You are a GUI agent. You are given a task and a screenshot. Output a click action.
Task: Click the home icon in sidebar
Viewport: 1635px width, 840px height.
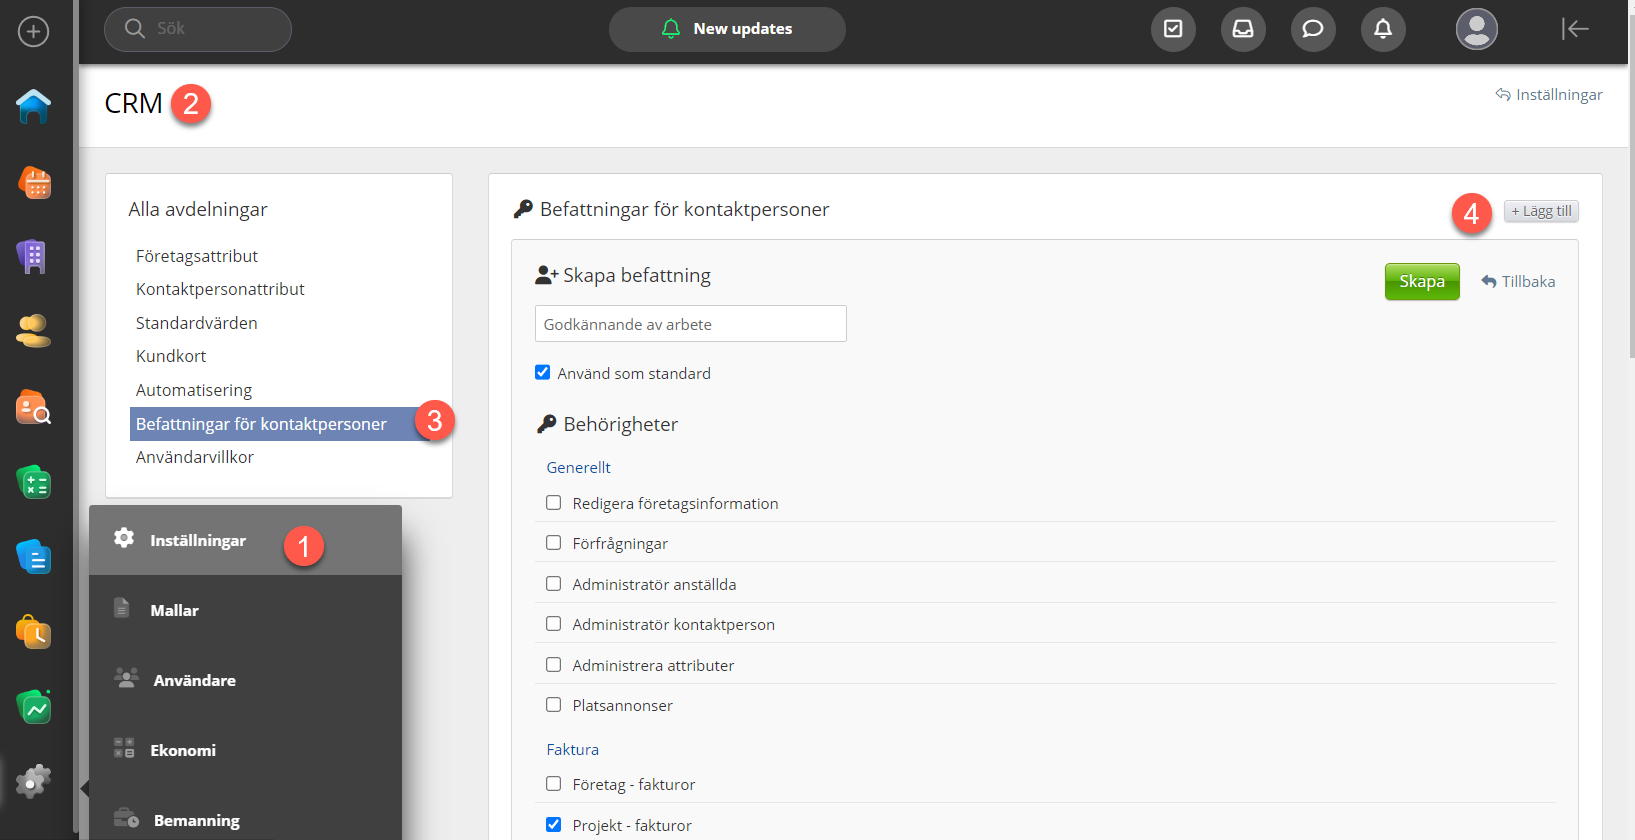tap(34, 106)
